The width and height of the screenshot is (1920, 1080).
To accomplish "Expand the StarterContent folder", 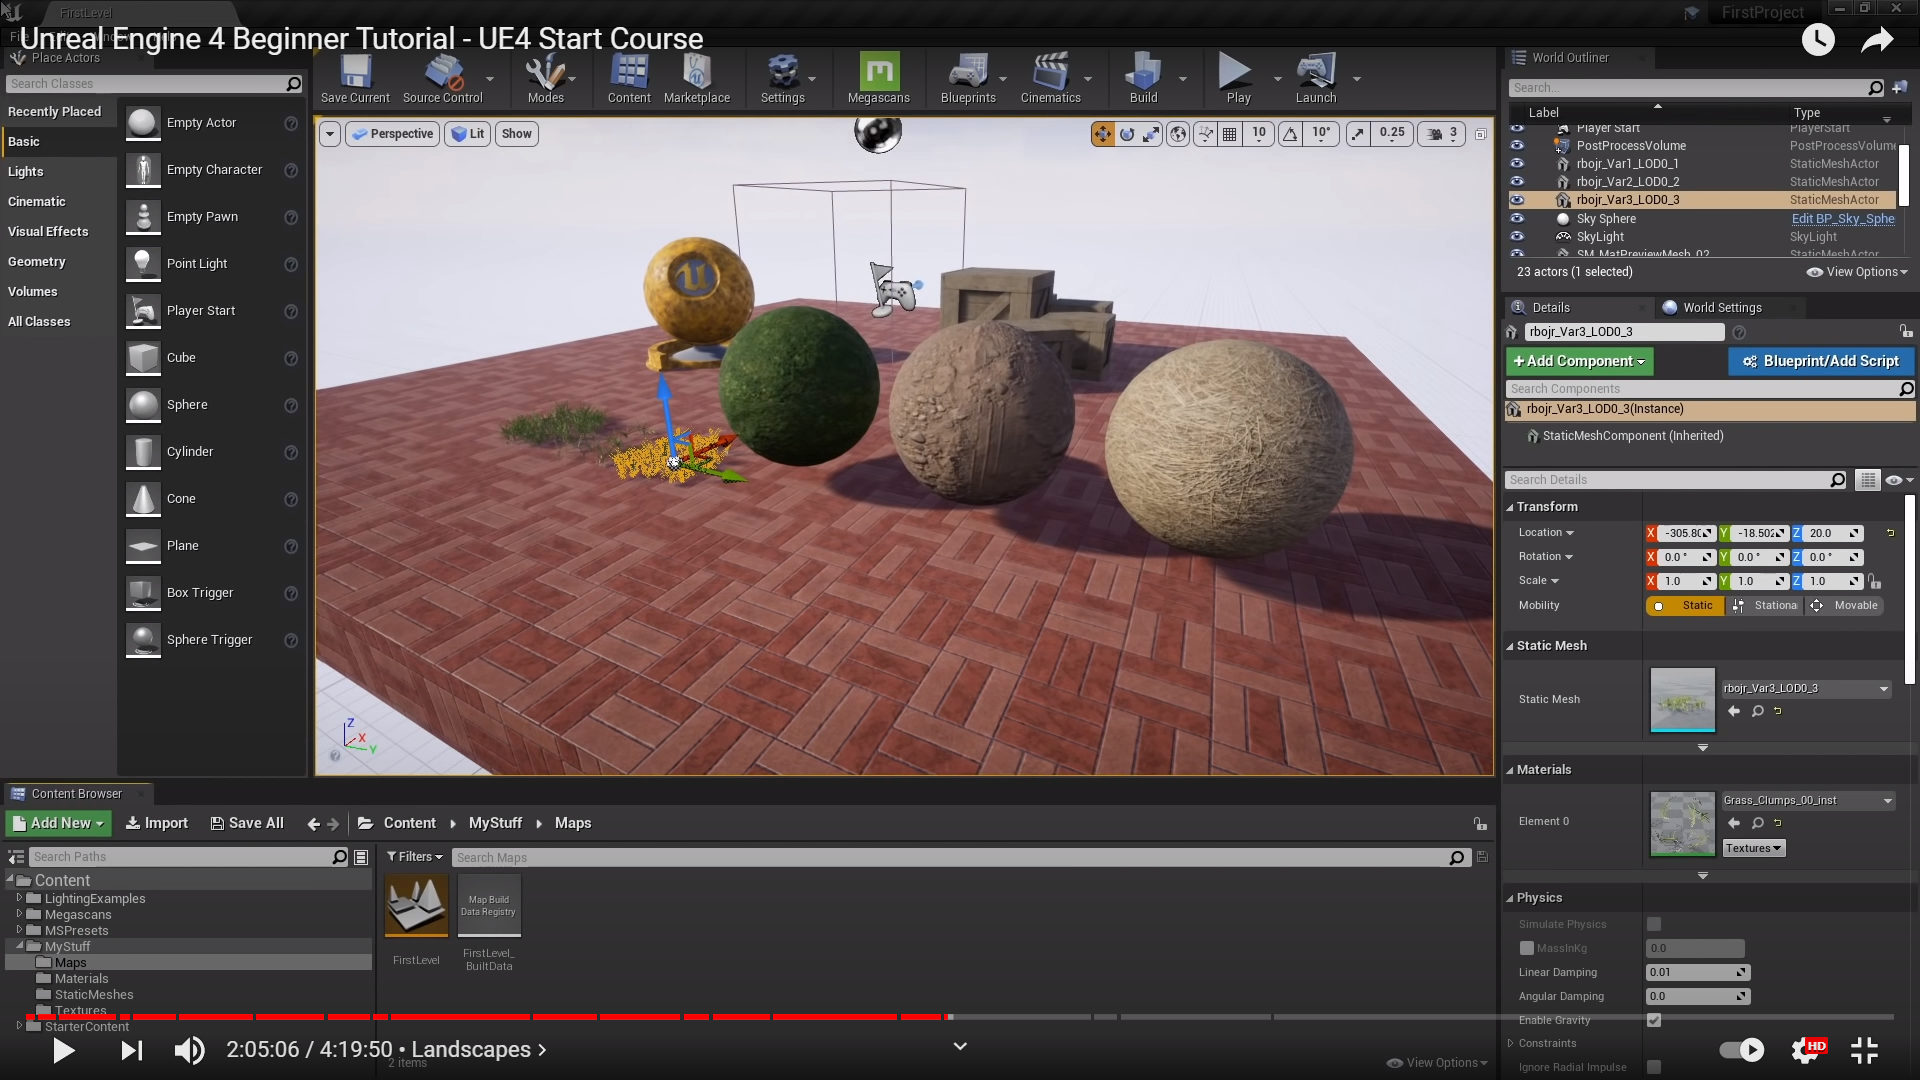I will [x=19, y=1026].
